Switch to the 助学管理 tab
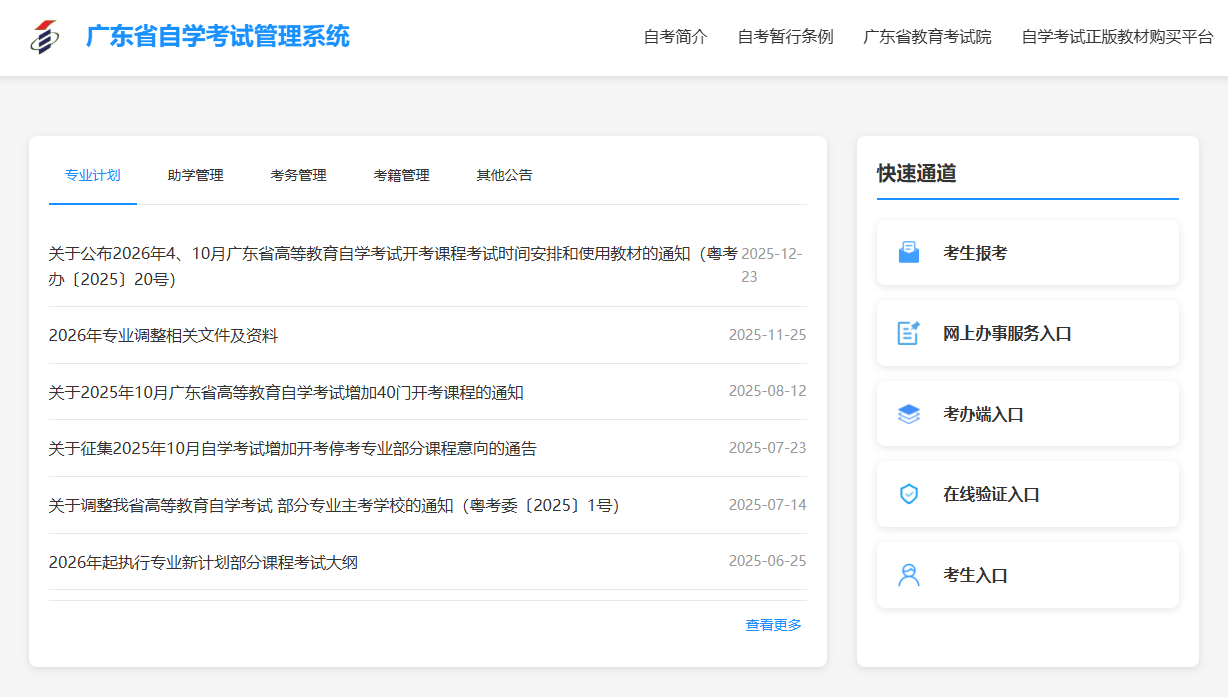Screen dimensions: 1228x699 pyautogui.click(x=195, y=175)
